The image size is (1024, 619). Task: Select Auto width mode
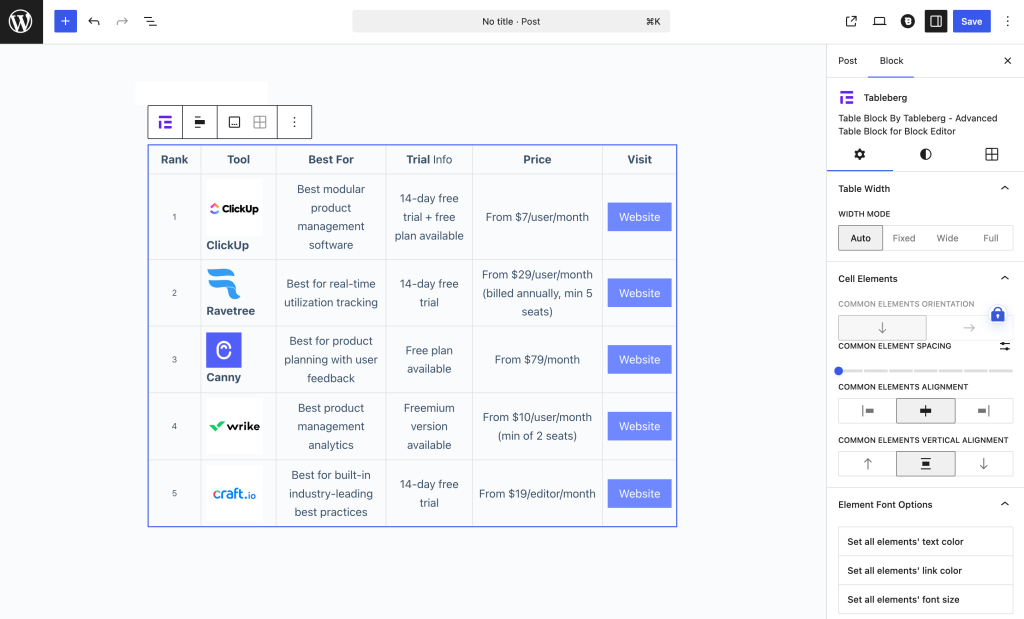[861, 238]
